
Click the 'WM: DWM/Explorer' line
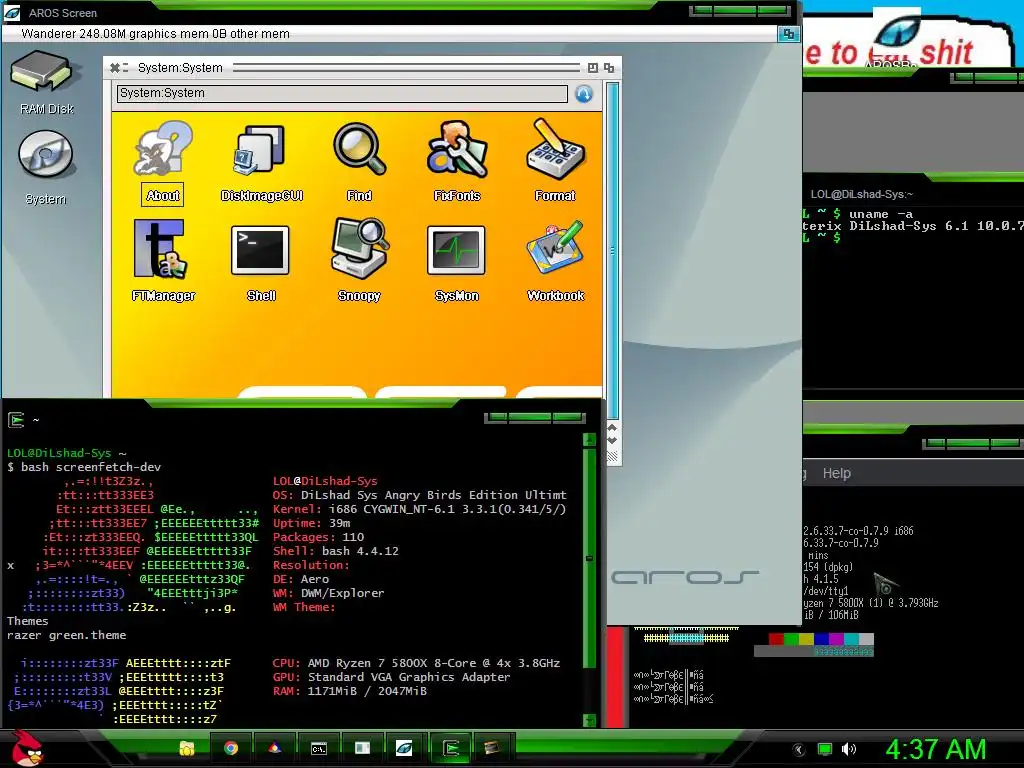click(328, 593)
